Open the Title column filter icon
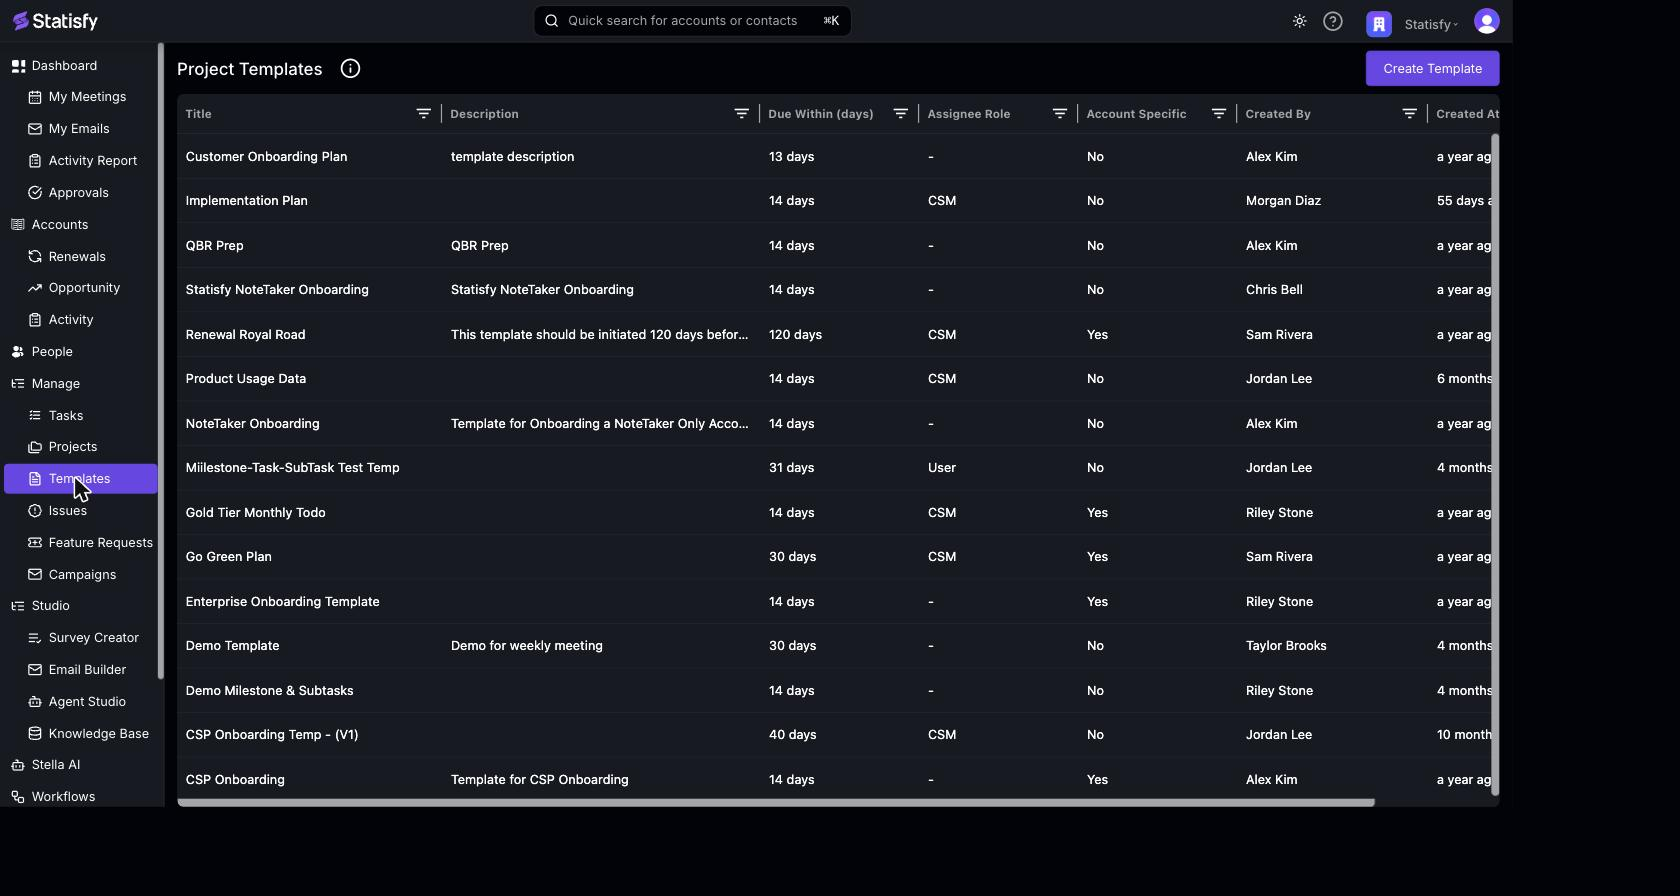Viewport: 1680px width, 896px height. tap(423, 114)
